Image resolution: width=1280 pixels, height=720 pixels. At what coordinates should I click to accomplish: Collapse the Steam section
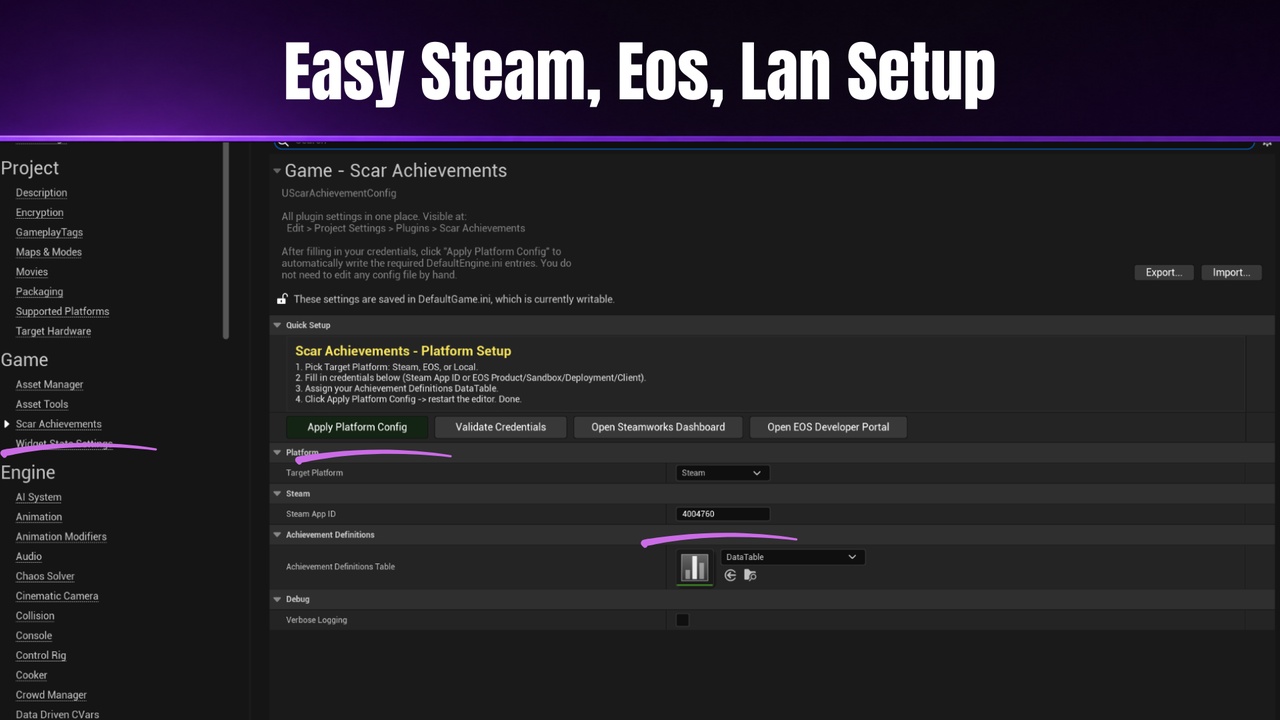(x=278, y=494)
